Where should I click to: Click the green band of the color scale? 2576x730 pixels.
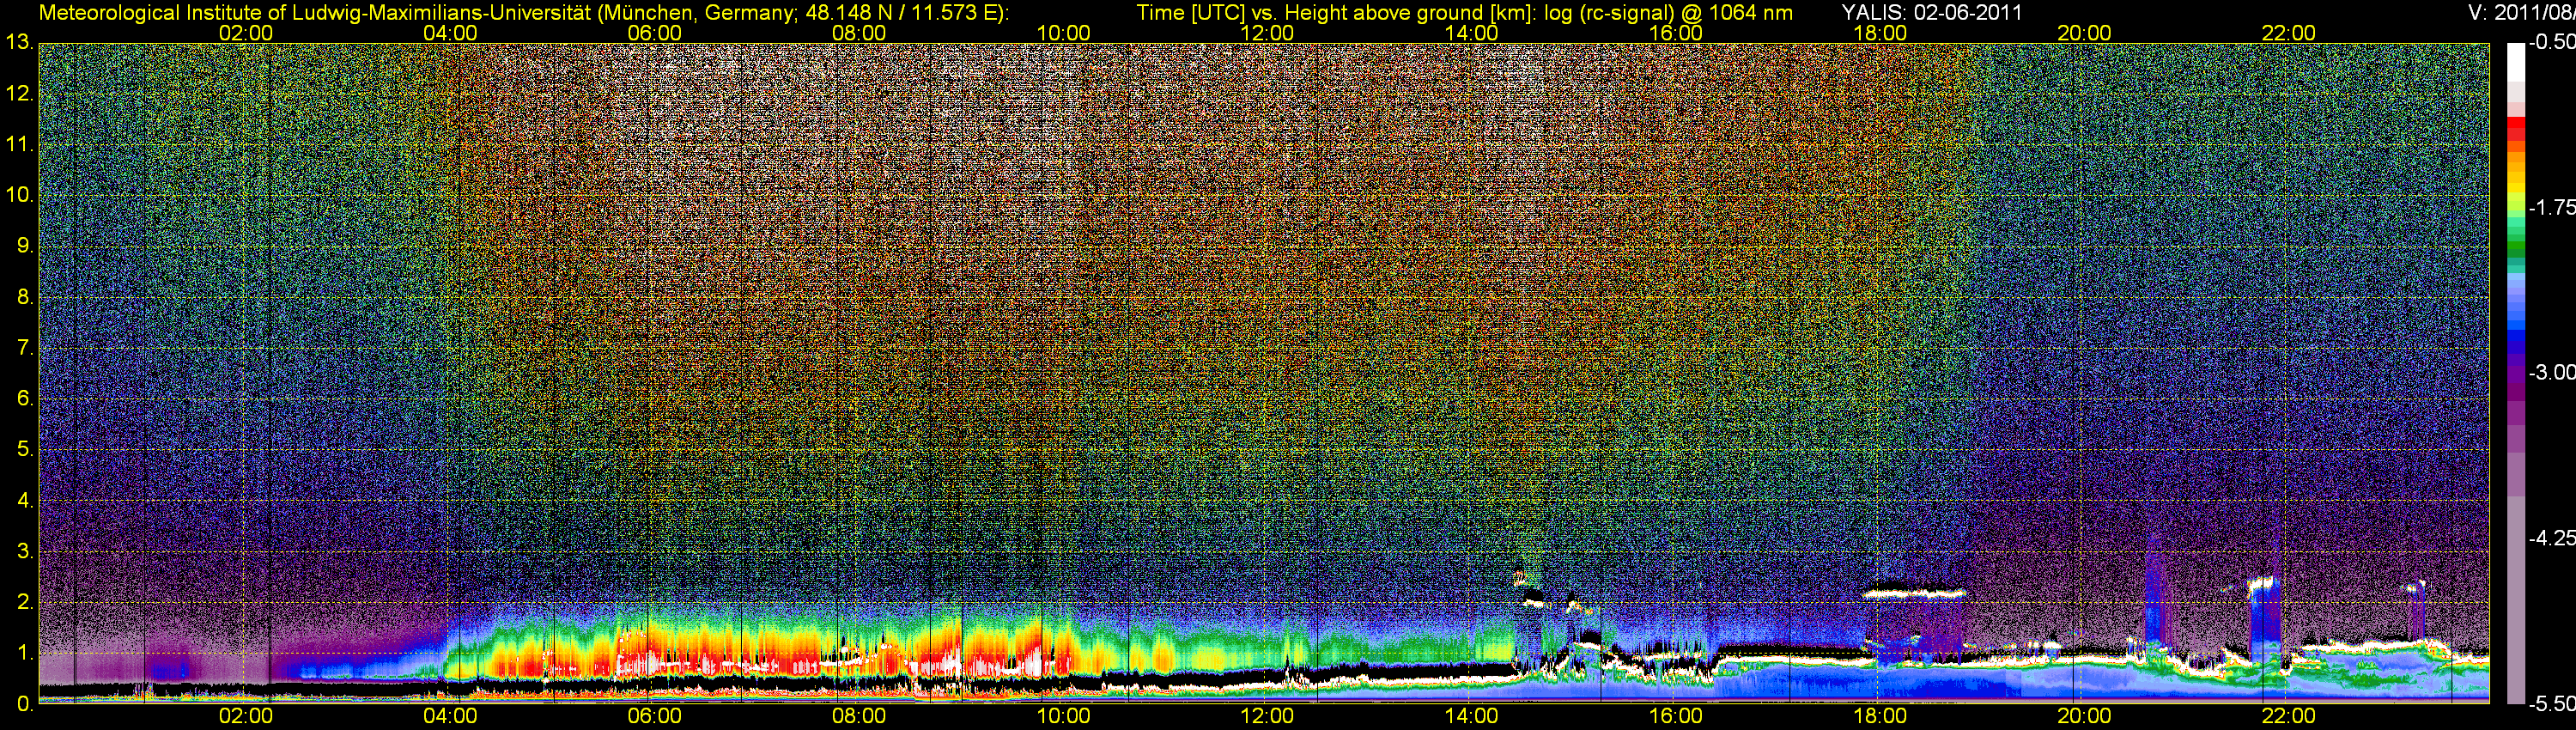click(2515, 252)
